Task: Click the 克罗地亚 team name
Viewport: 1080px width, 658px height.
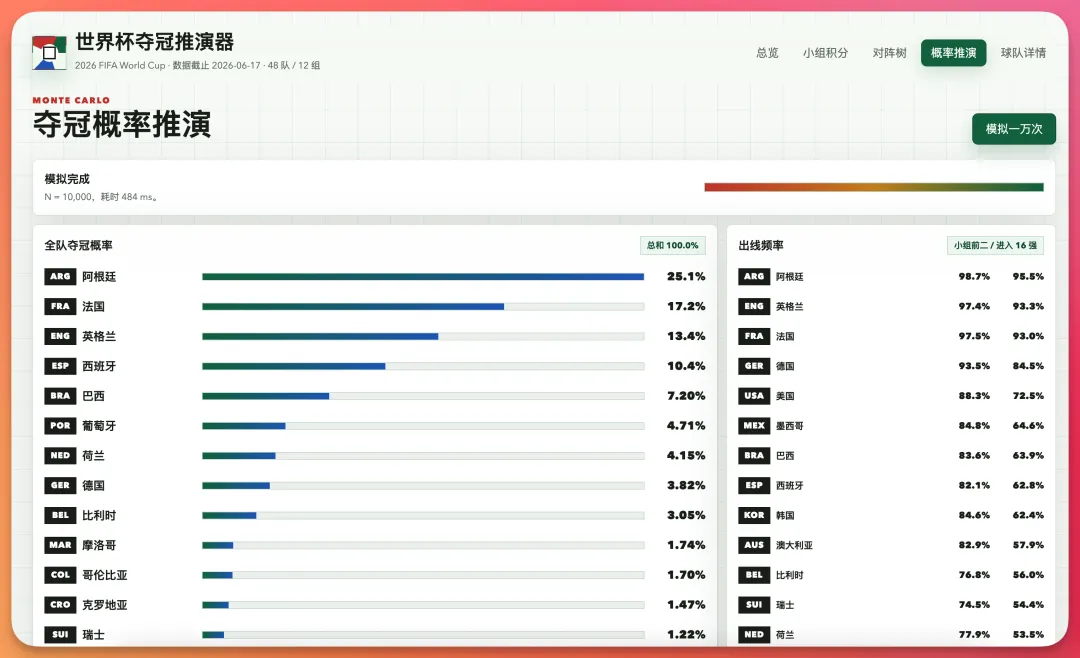Action: pyautogui.click(x=105, y=605)
